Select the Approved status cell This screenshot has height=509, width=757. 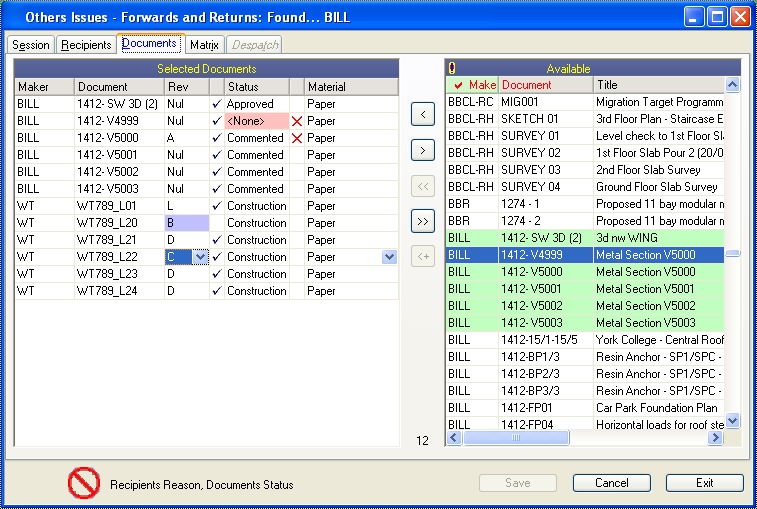pos(256,104)
